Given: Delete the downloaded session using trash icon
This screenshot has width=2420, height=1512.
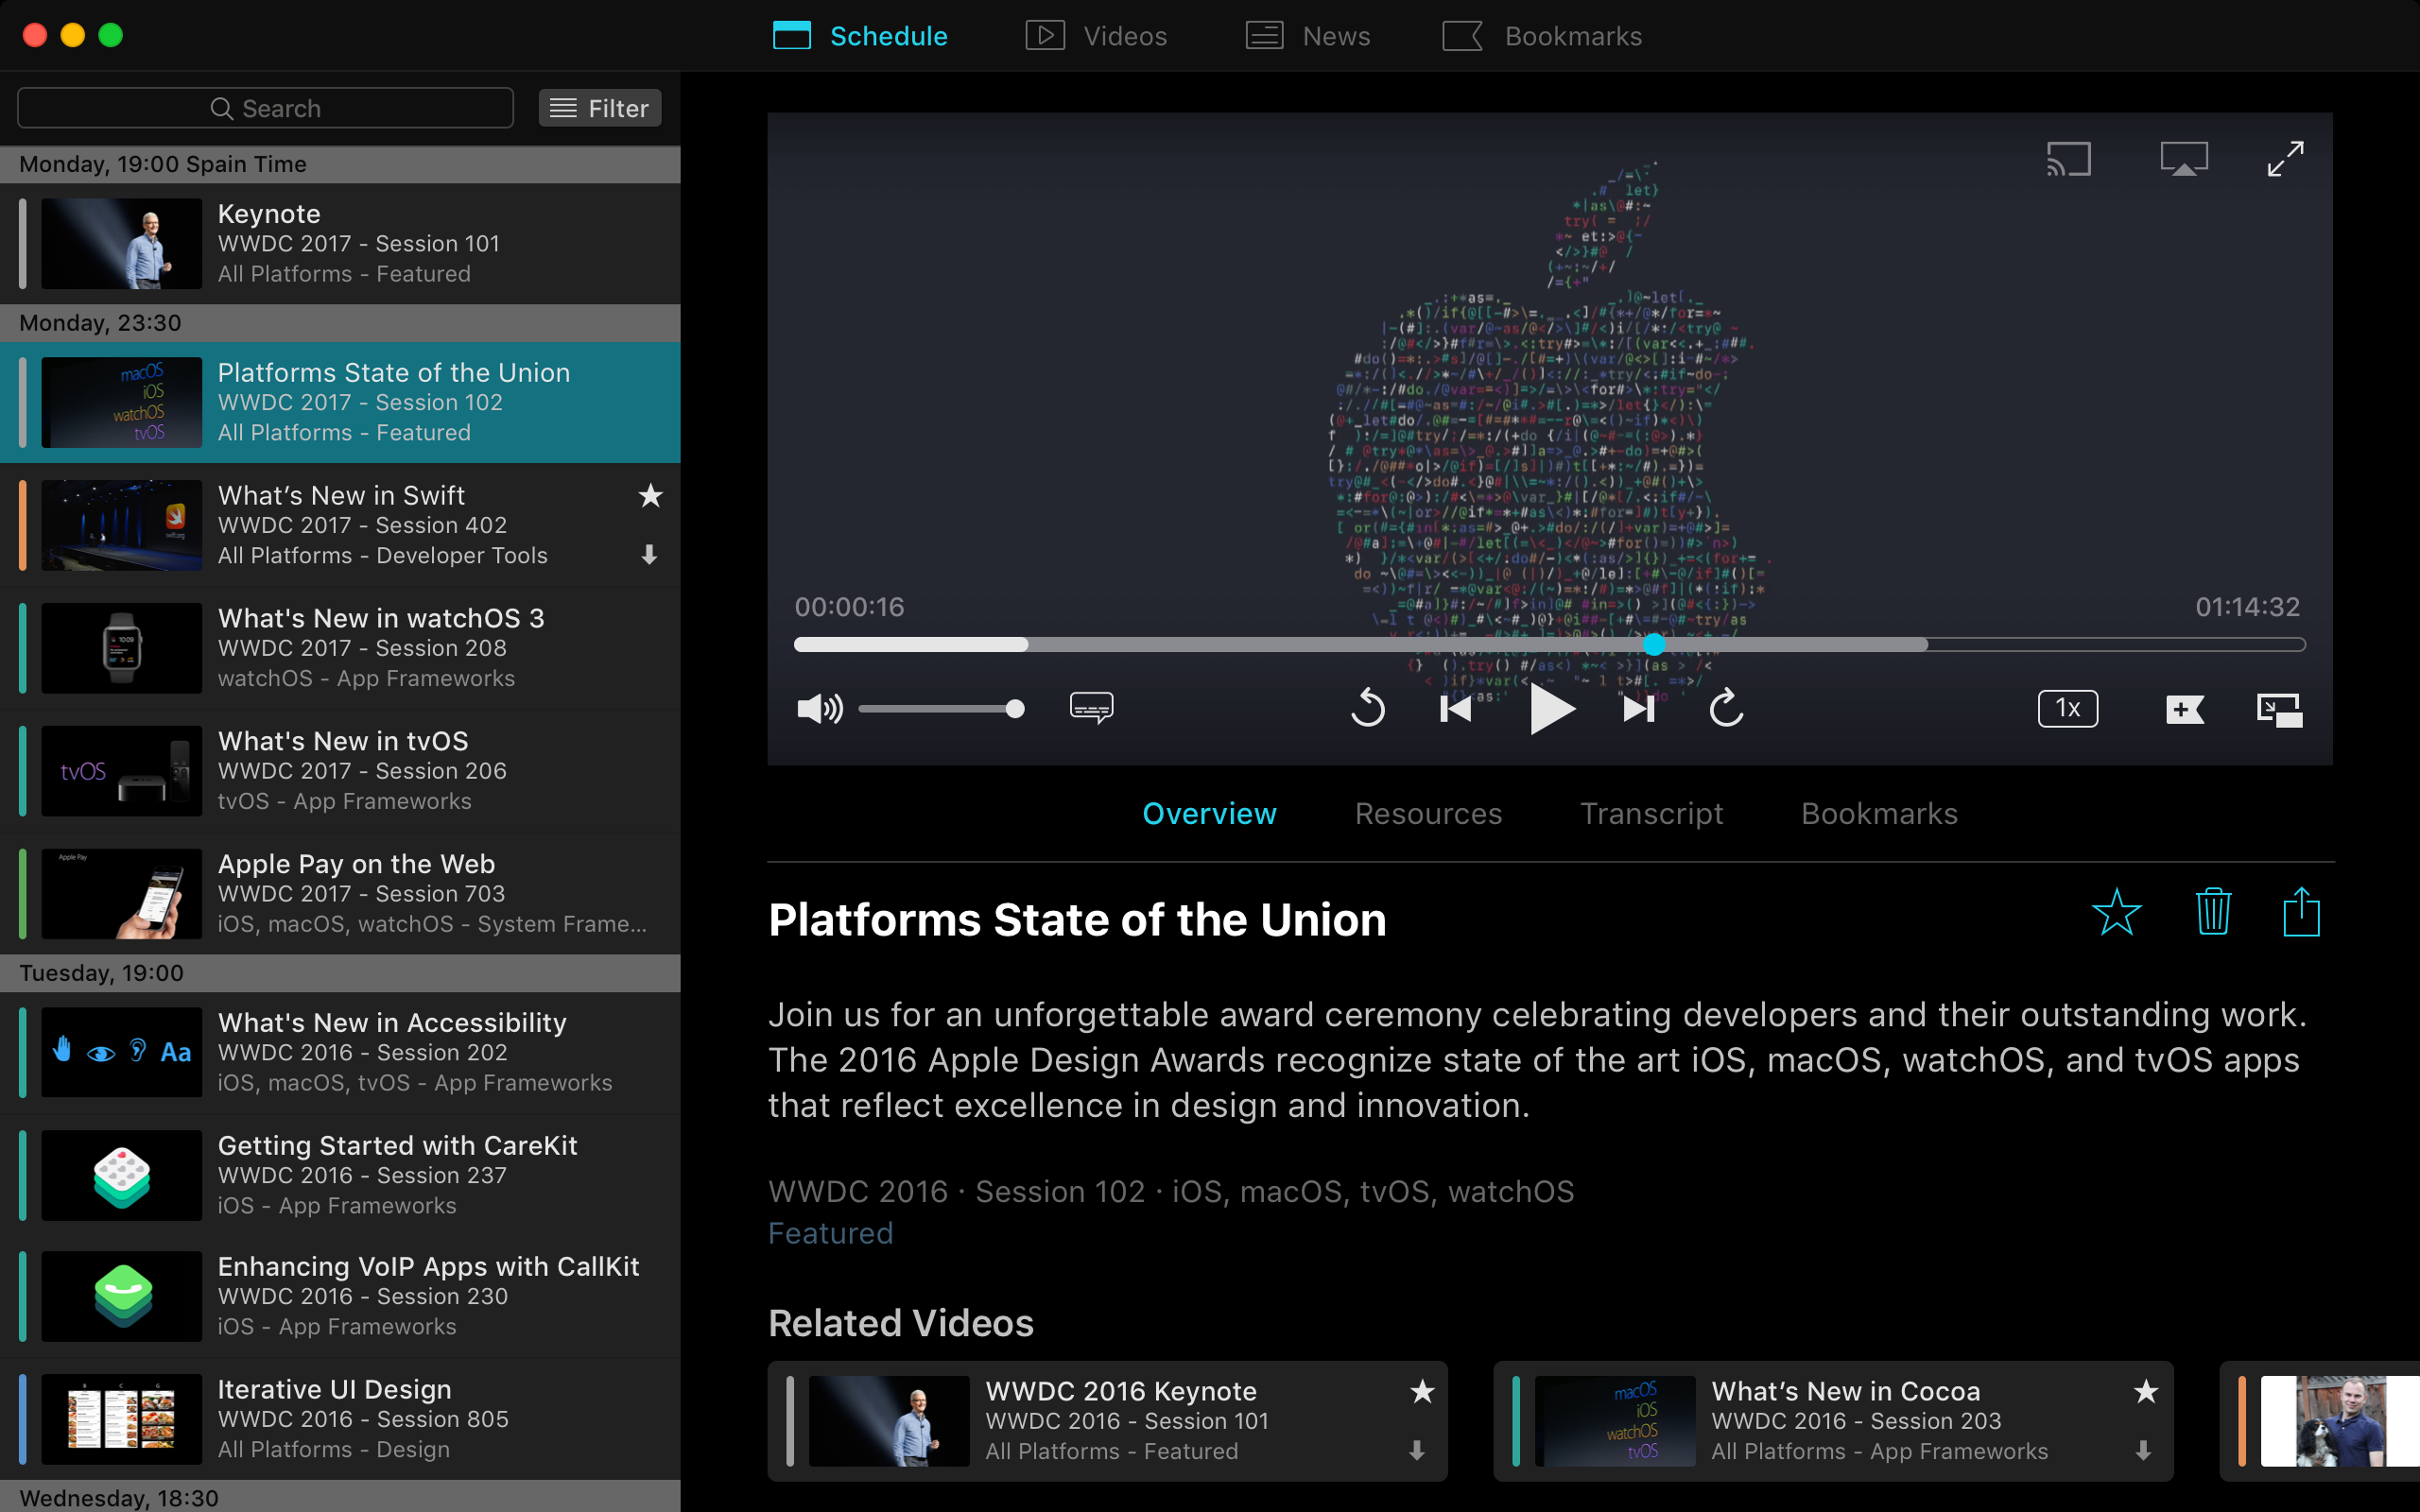Looking at the screenshot, I should coord(2213,911).
